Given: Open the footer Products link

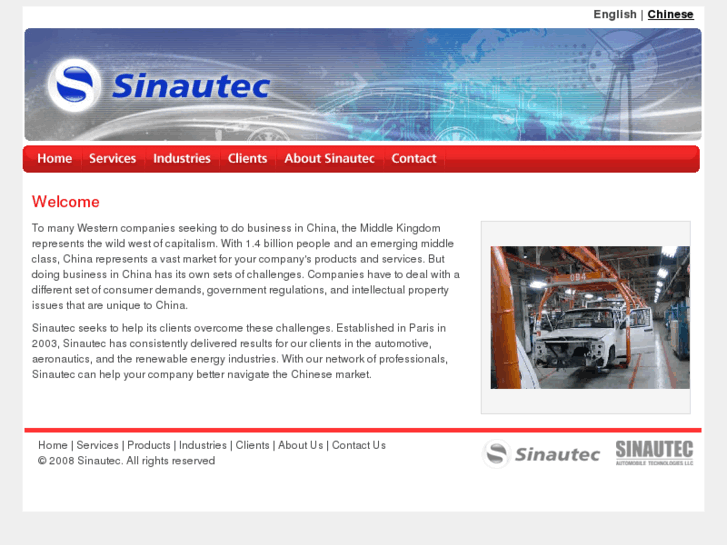Looking at the screenshot, I should coord(149,445).
